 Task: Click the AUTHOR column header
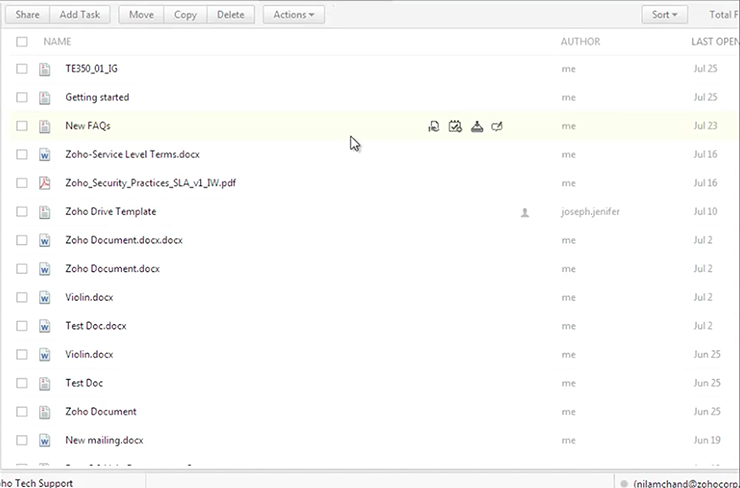580,42
